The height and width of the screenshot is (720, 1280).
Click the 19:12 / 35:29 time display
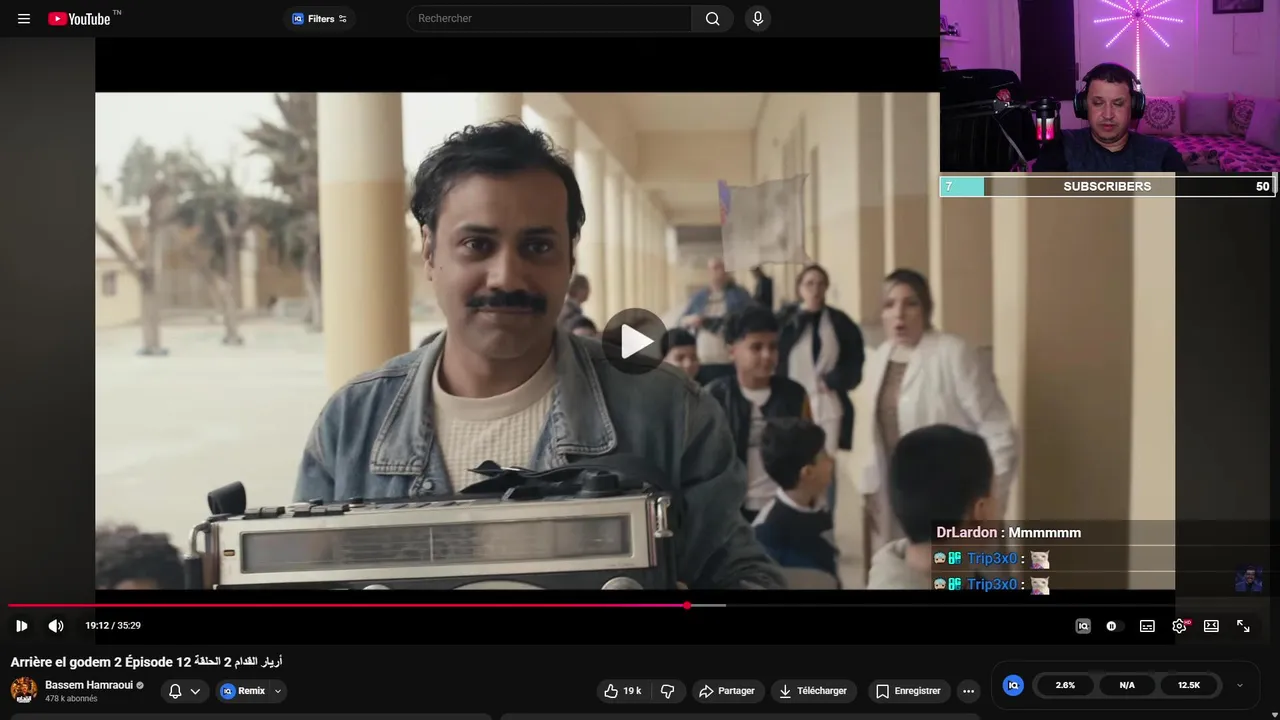[113, 626]
